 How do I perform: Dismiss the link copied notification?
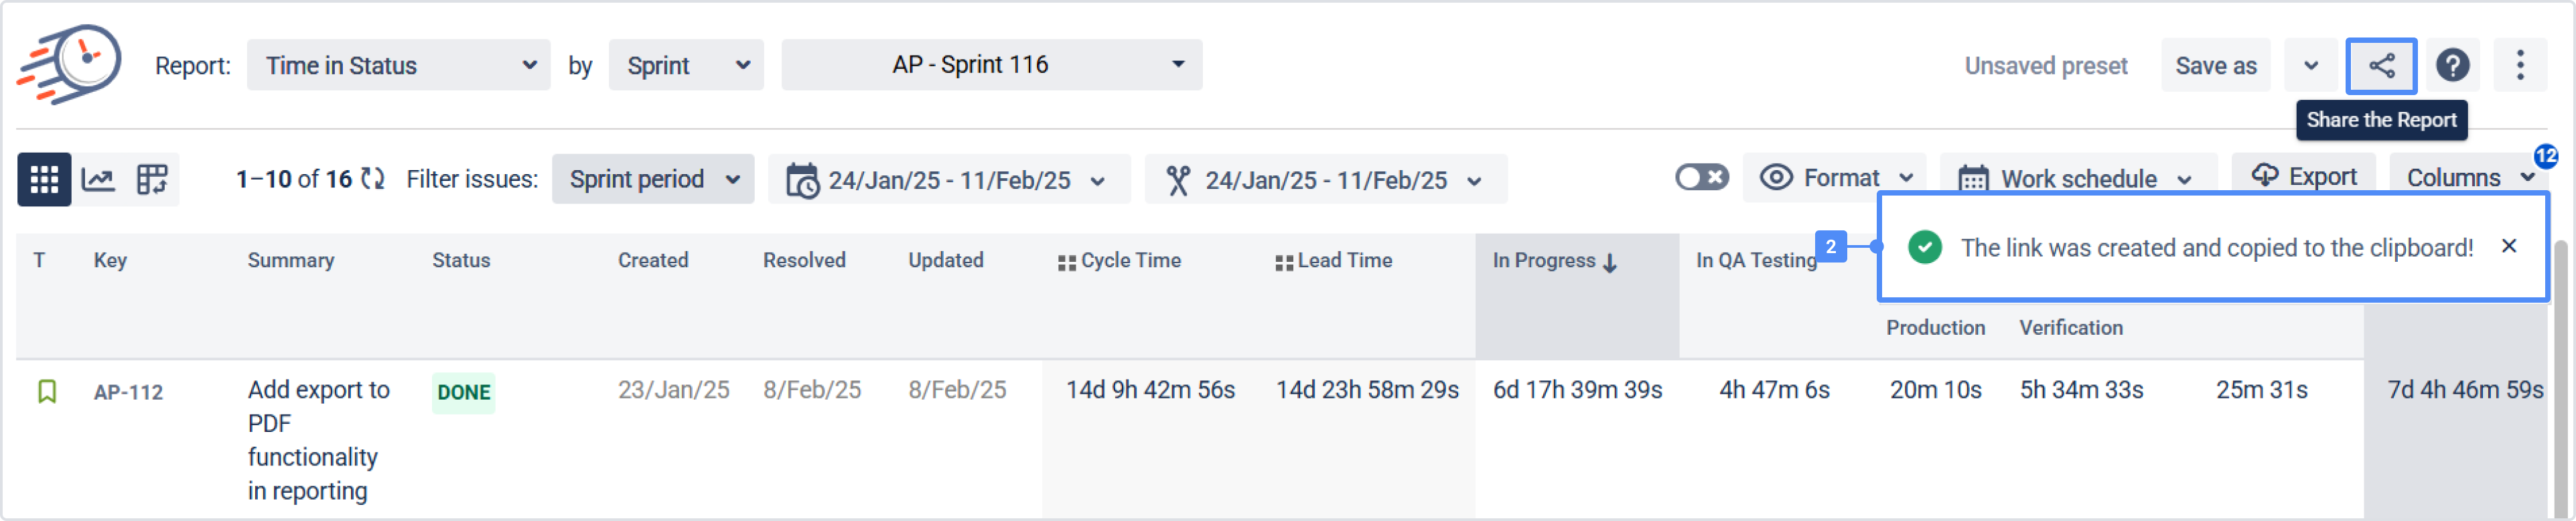click(2508, 246)
